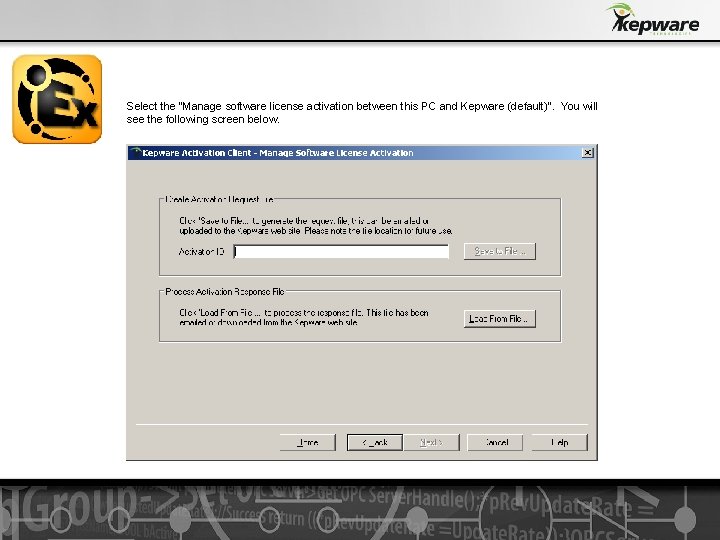720x540 pixels.
Task: Click the disabled Next button
Action: click(x=432, y=443)
